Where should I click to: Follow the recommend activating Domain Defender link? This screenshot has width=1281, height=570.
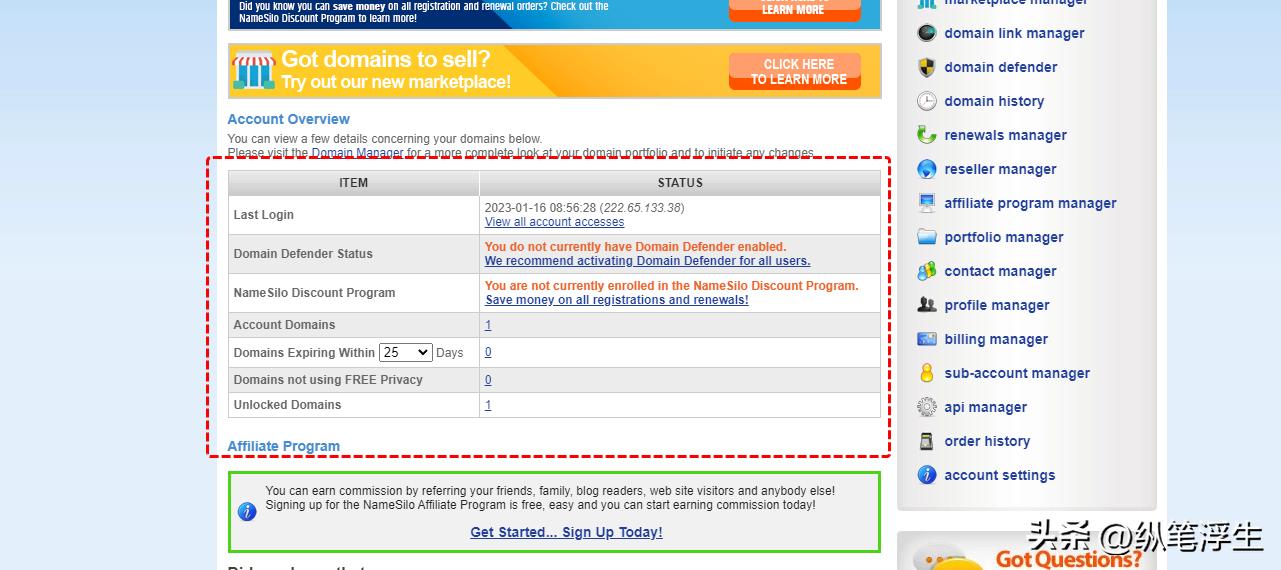[647, 261]
